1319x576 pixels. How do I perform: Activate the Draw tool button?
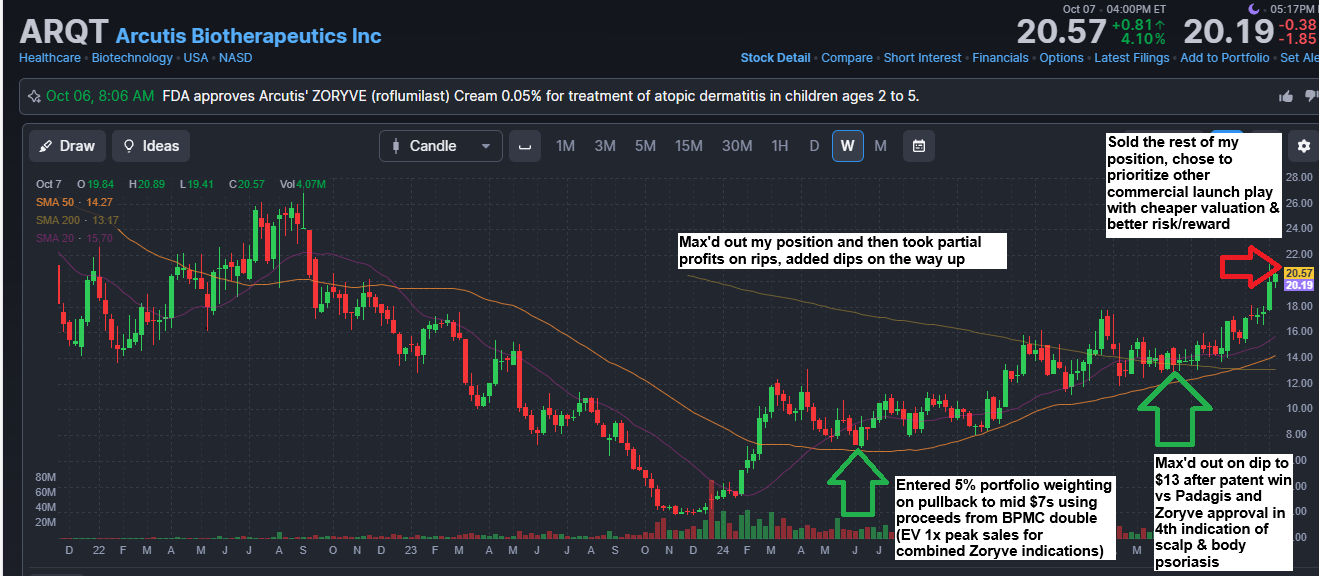(67, 146)
